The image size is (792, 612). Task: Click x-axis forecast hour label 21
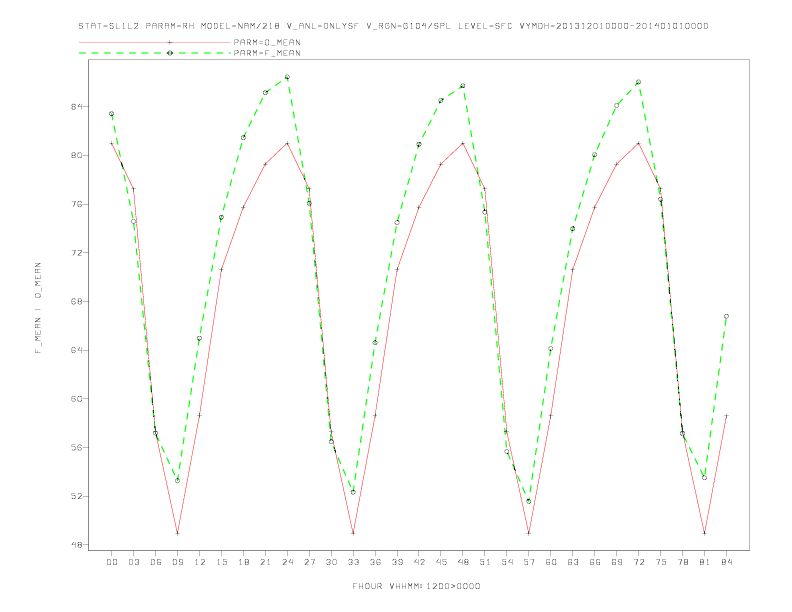[265, 562]
